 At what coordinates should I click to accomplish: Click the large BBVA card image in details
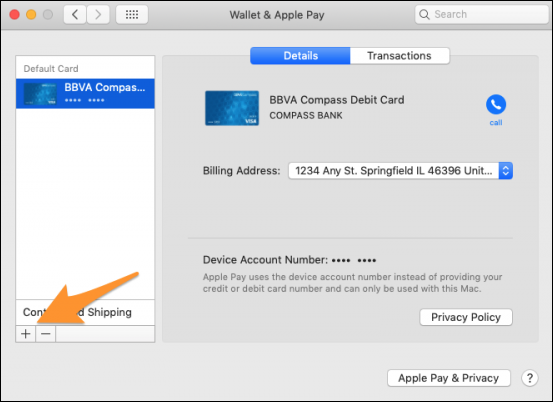(232, 108)
